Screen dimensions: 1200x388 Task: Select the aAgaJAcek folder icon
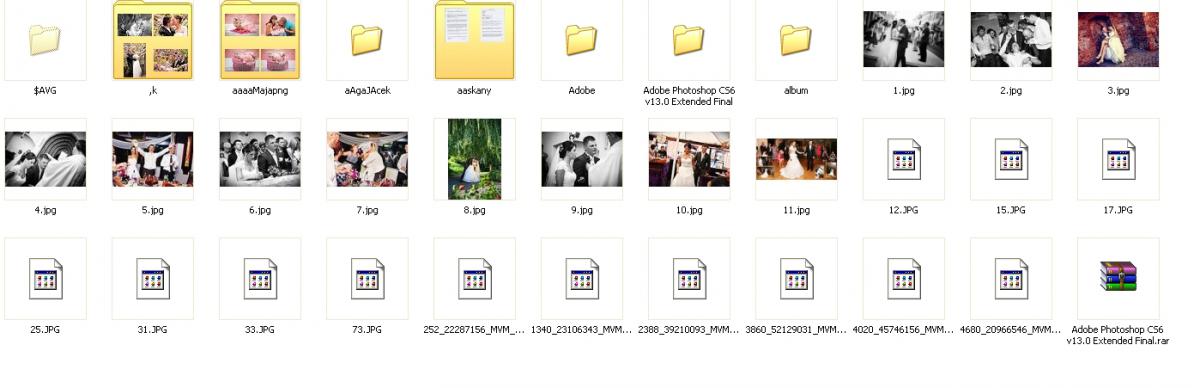pos(367,40)
